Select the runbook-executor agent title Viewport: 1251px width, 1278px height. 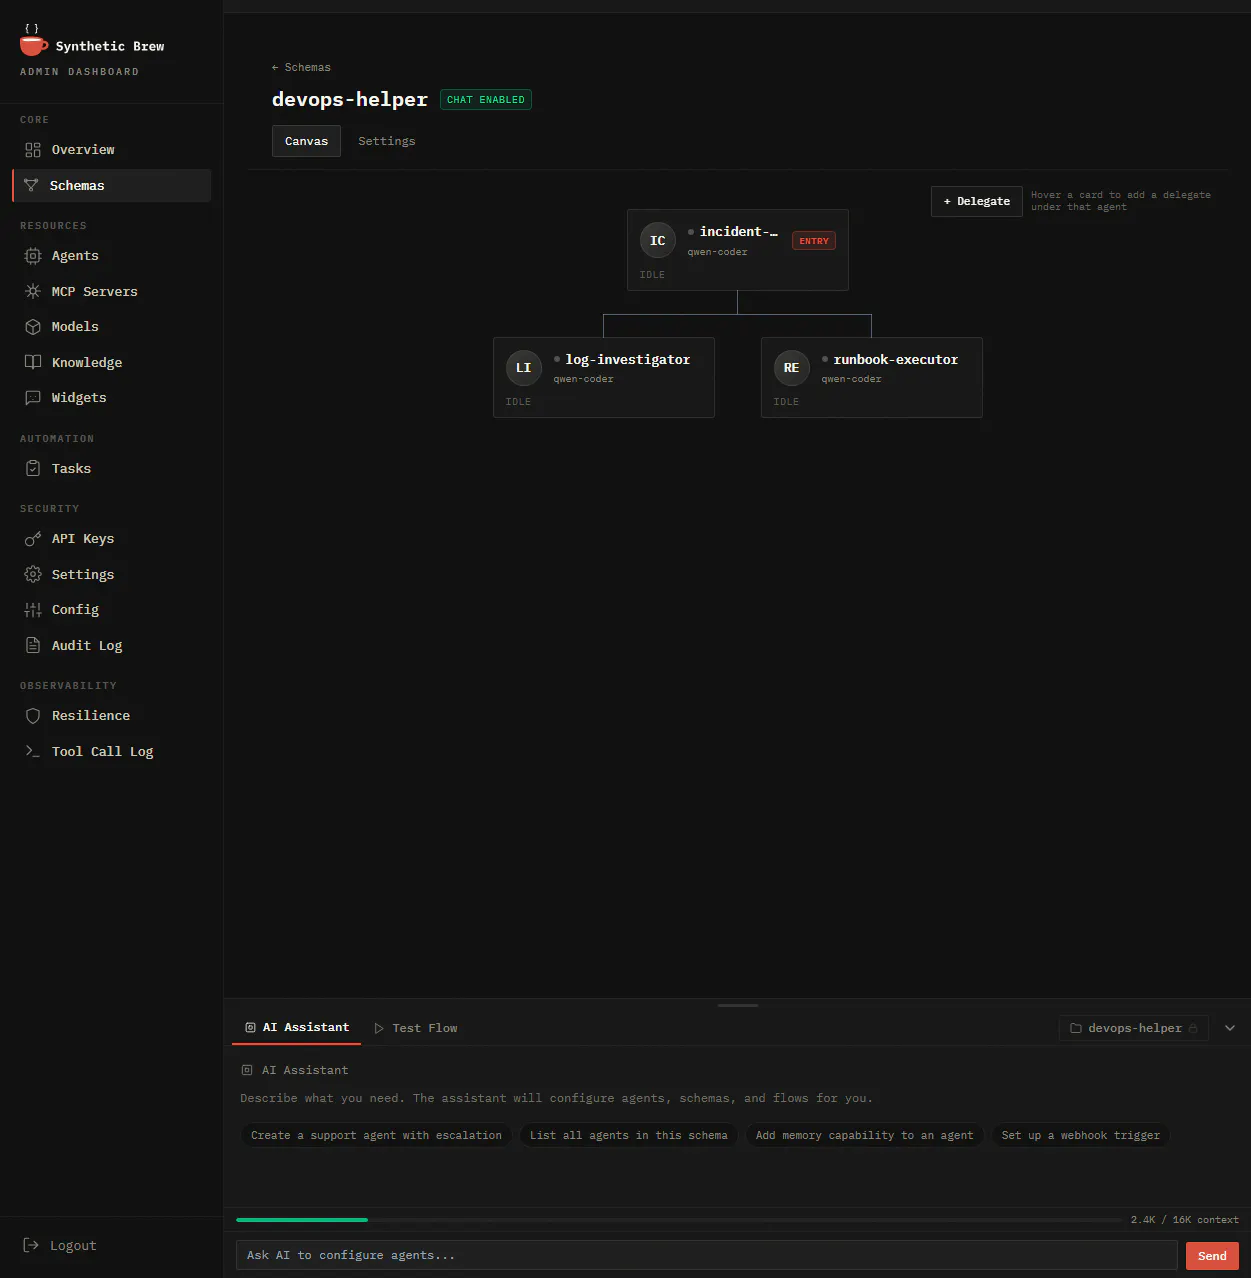(896, 360)
